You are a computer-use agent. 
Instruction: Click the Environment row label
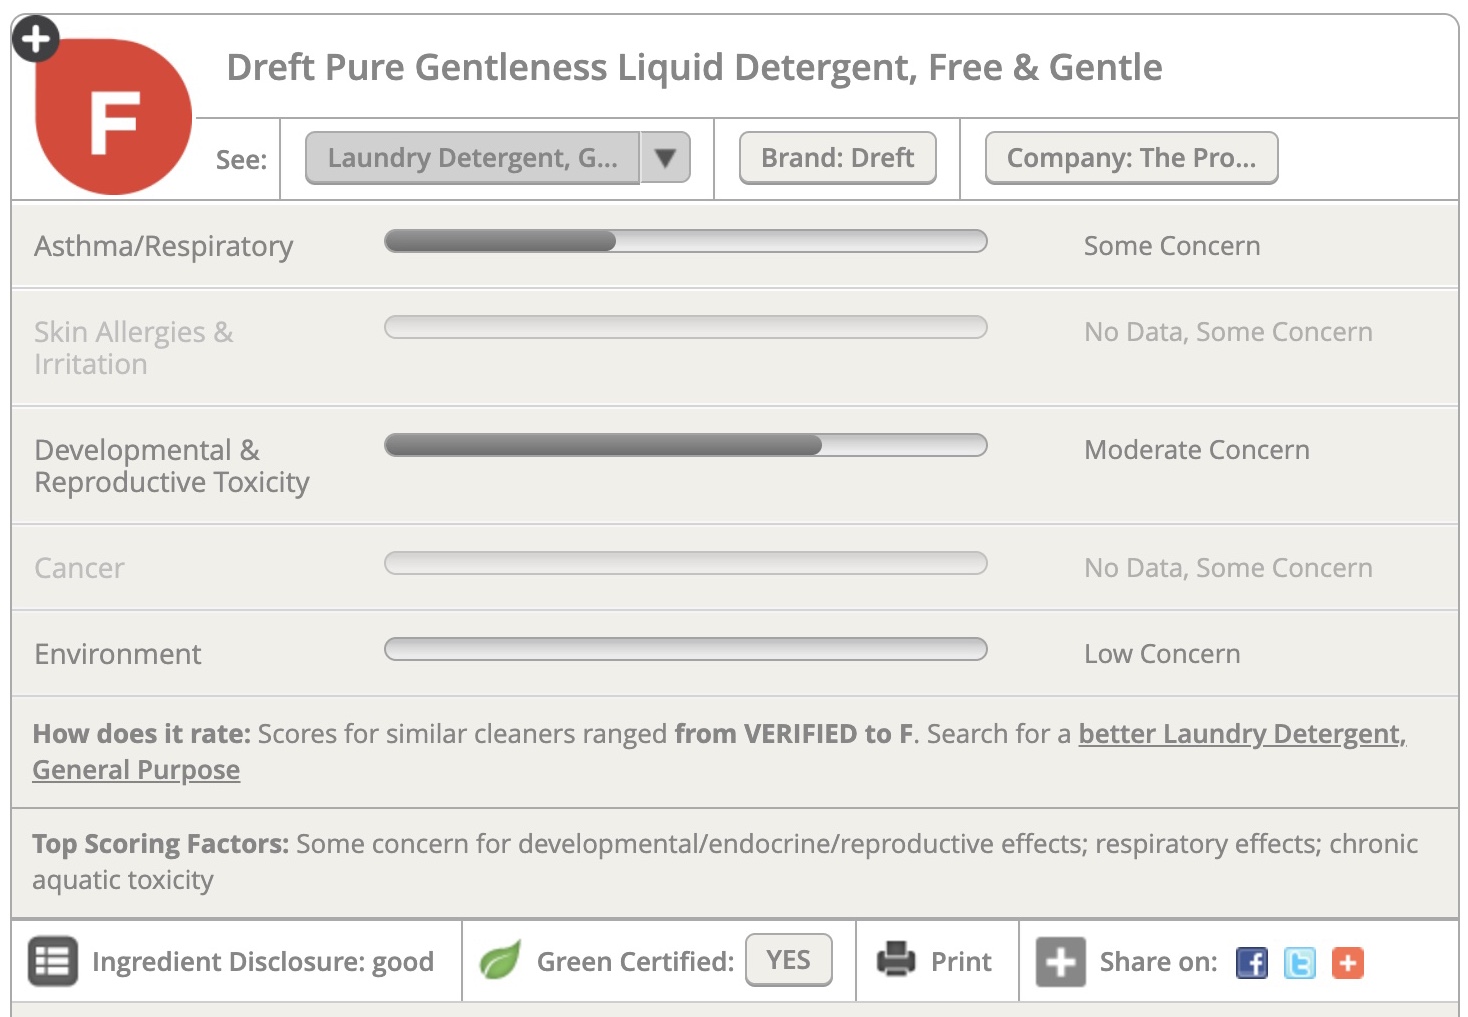(118, 654)
